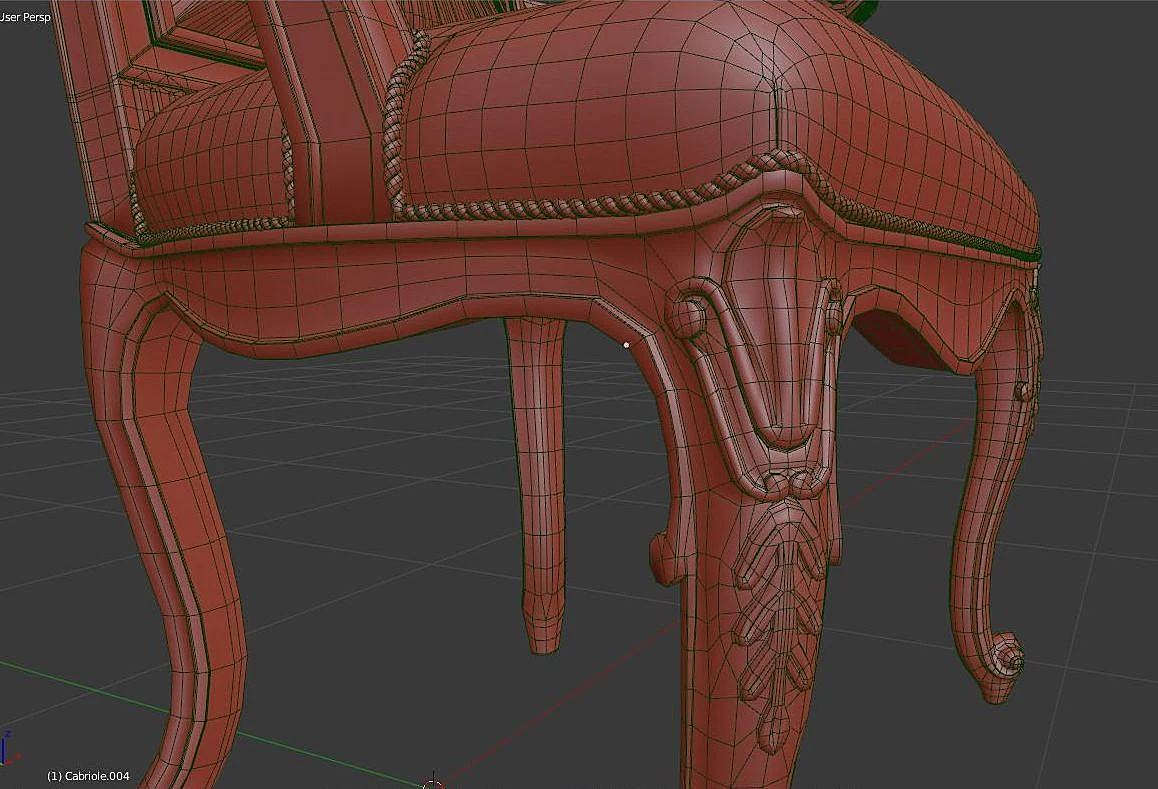Click the "(1) Cabriole.004" object name text
Image resolution: width=1158 pixels, height=789 pixels.
click(x=88, y=776)
